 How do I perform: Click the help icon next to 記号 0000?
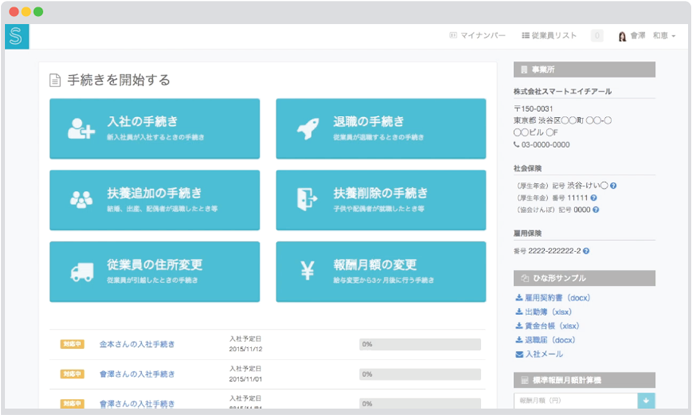point(596,210)
